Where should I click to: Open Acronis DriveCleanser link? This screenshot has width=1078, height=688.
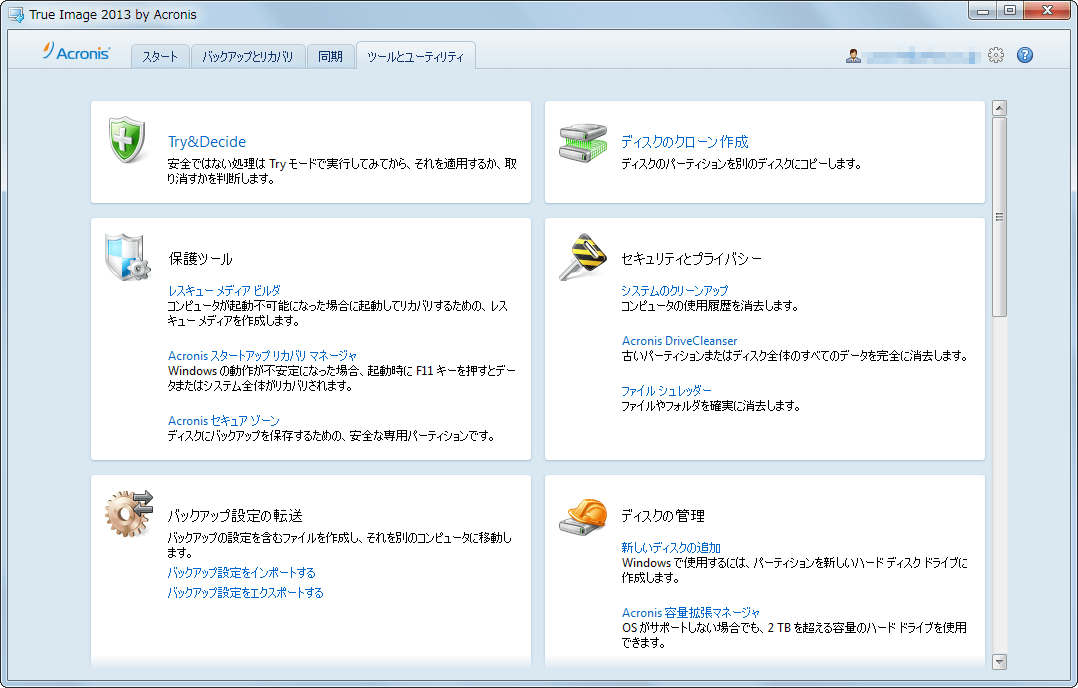point(679,340)
